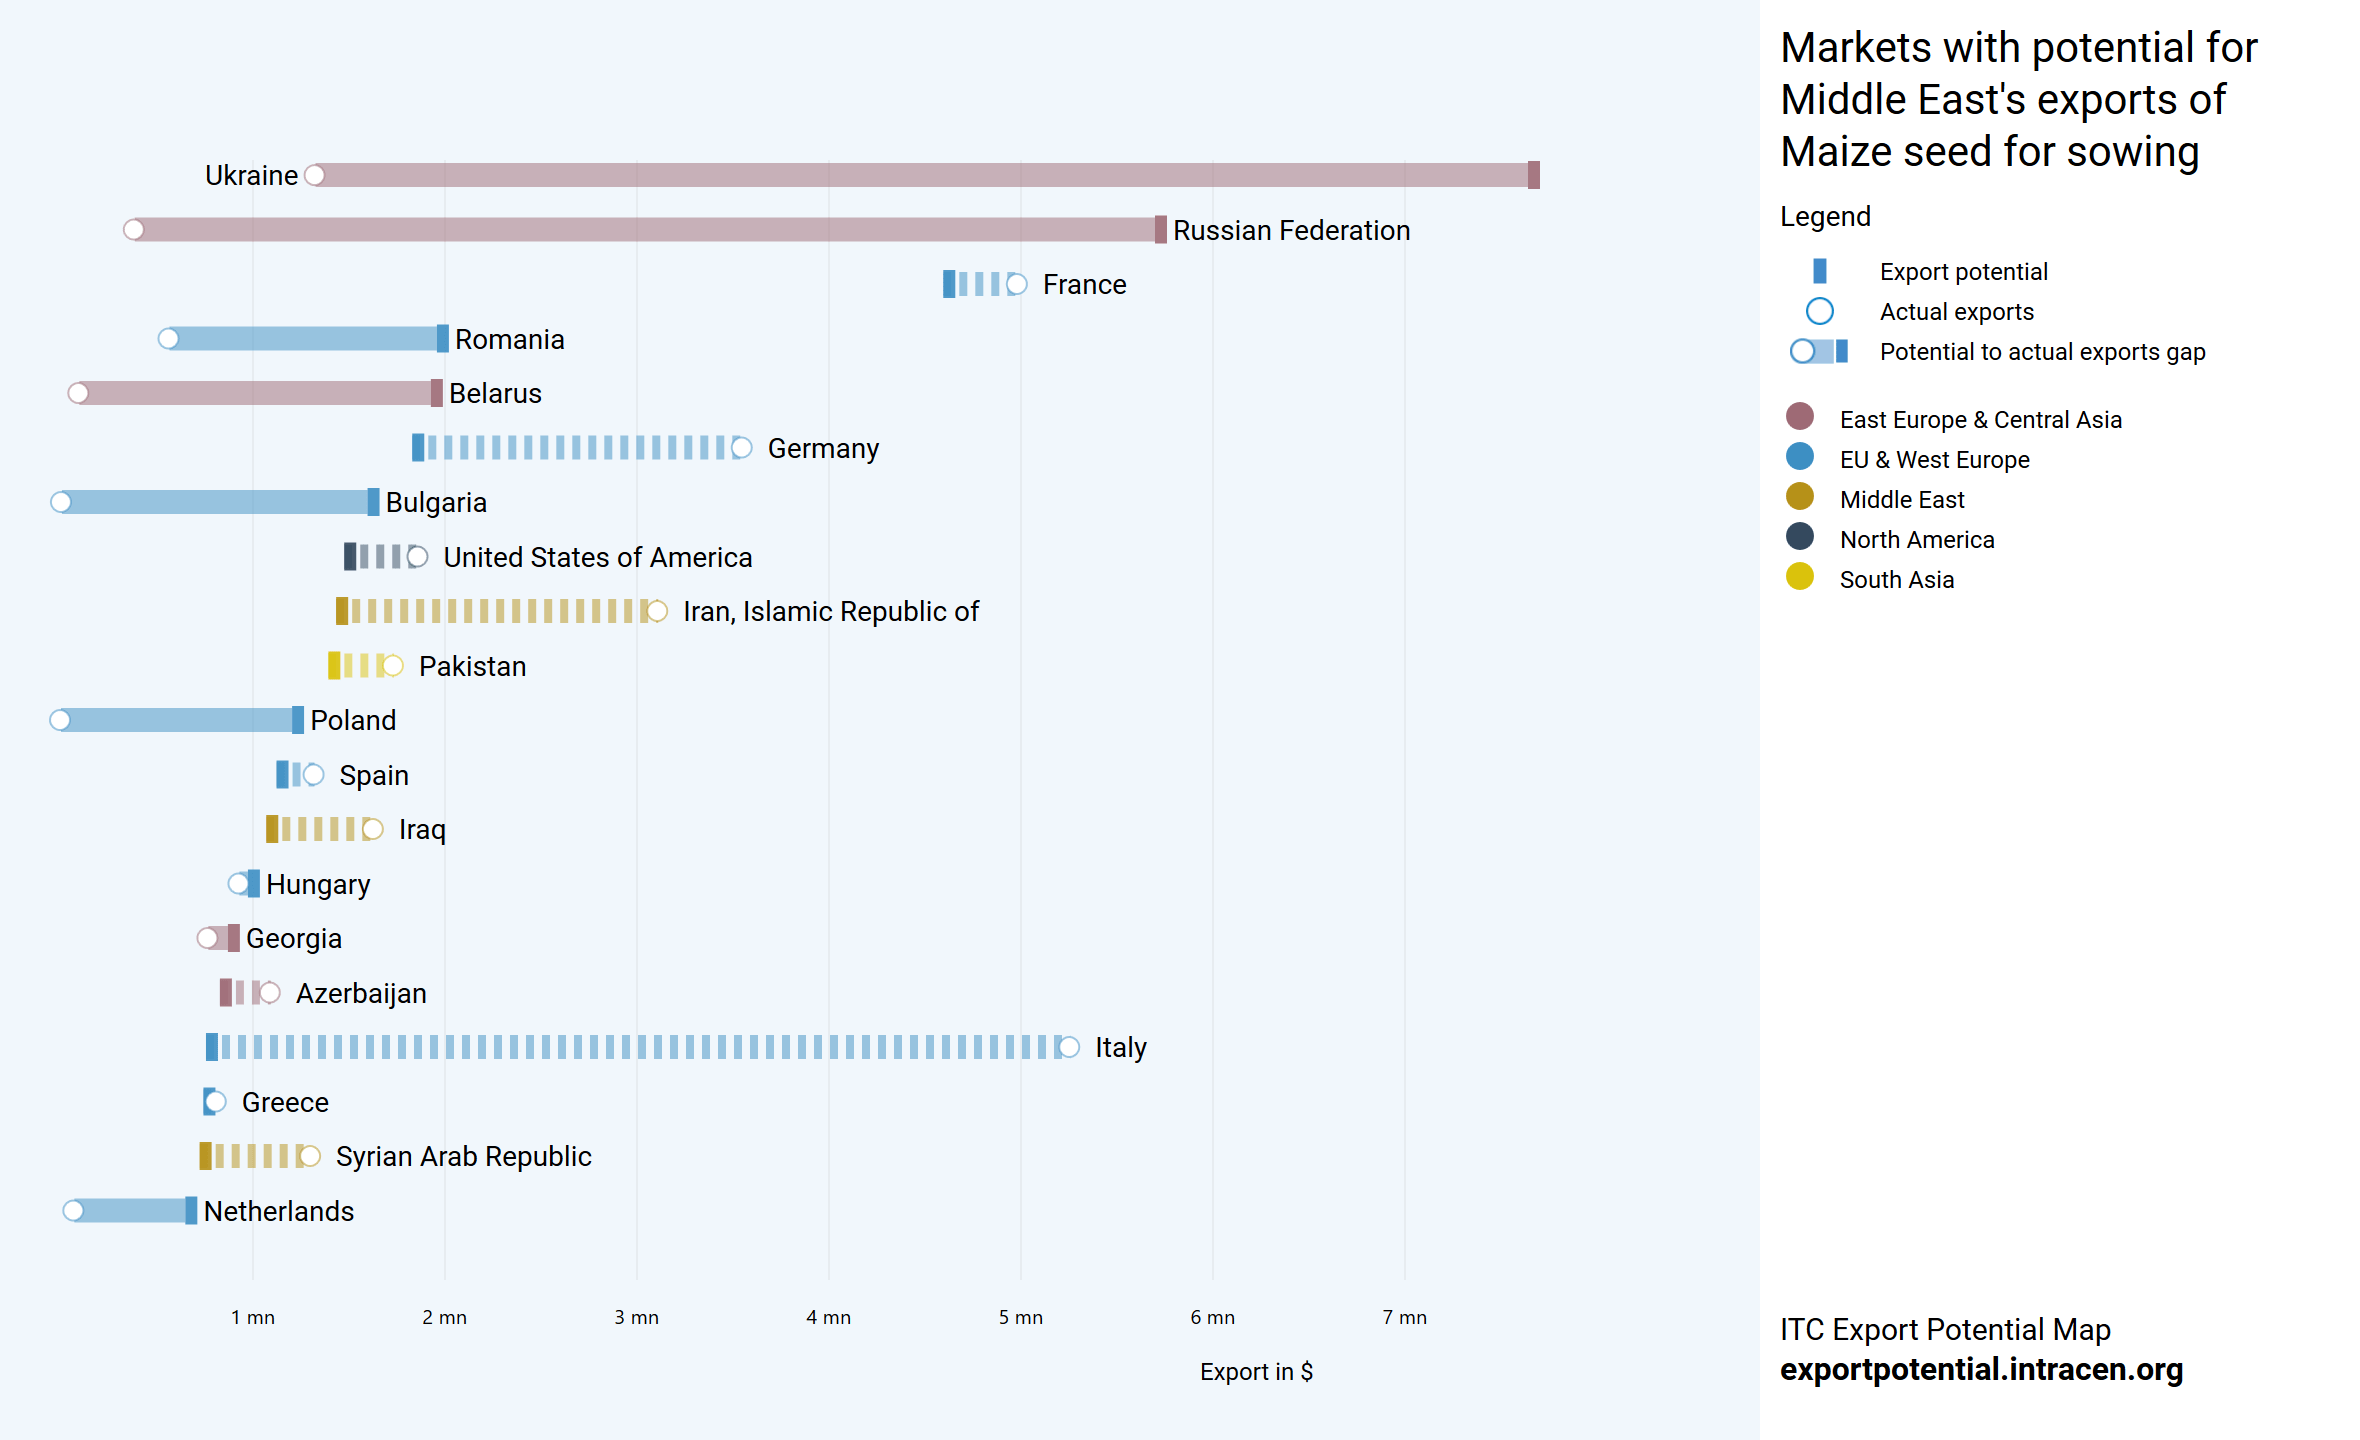Click the Syrian Arab Republic label
Image resolution: width=2360 pixels, height=1440 pixels.
463,1156
